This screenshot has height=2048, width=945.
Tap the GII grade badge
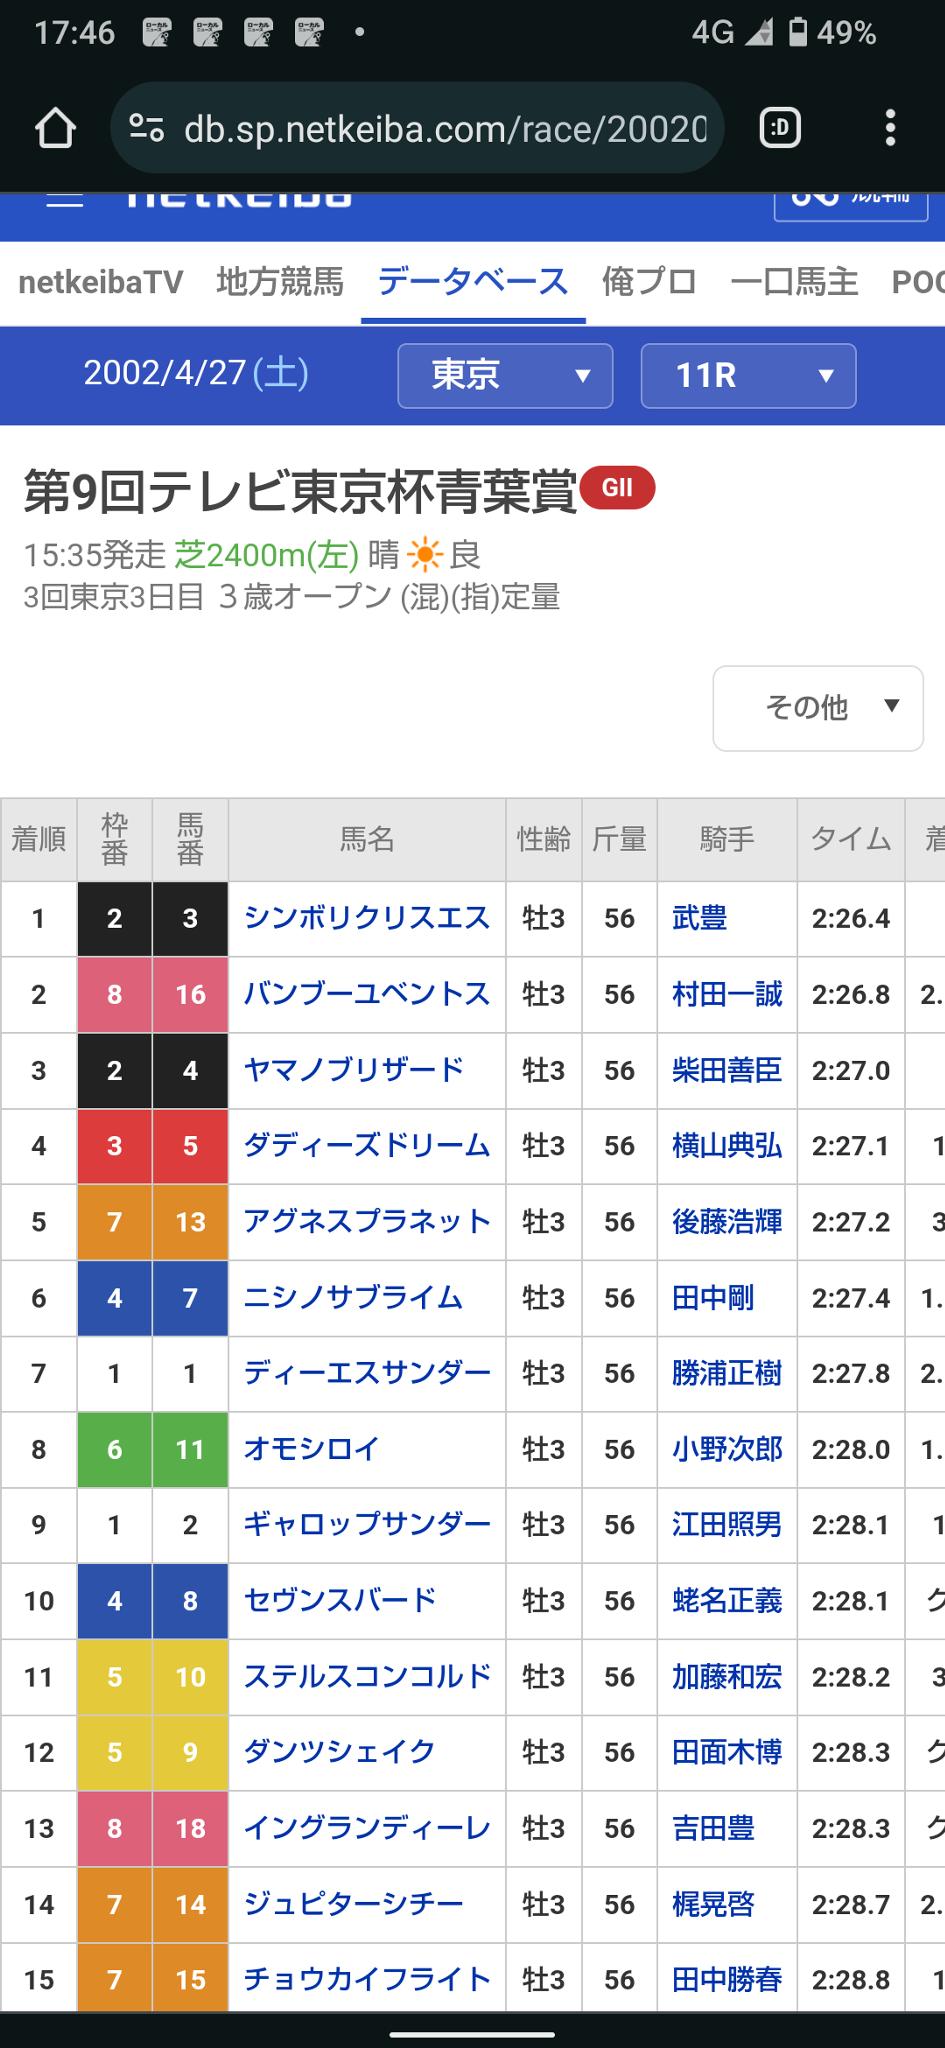(x=617, y=488)
